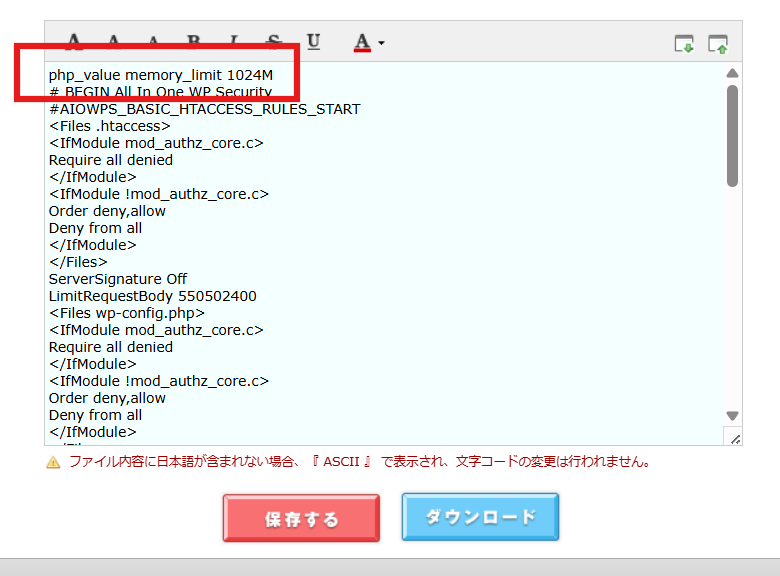780x576 pixels.
Task: Choose the smallest font size A icon
Action: point(153,41)
